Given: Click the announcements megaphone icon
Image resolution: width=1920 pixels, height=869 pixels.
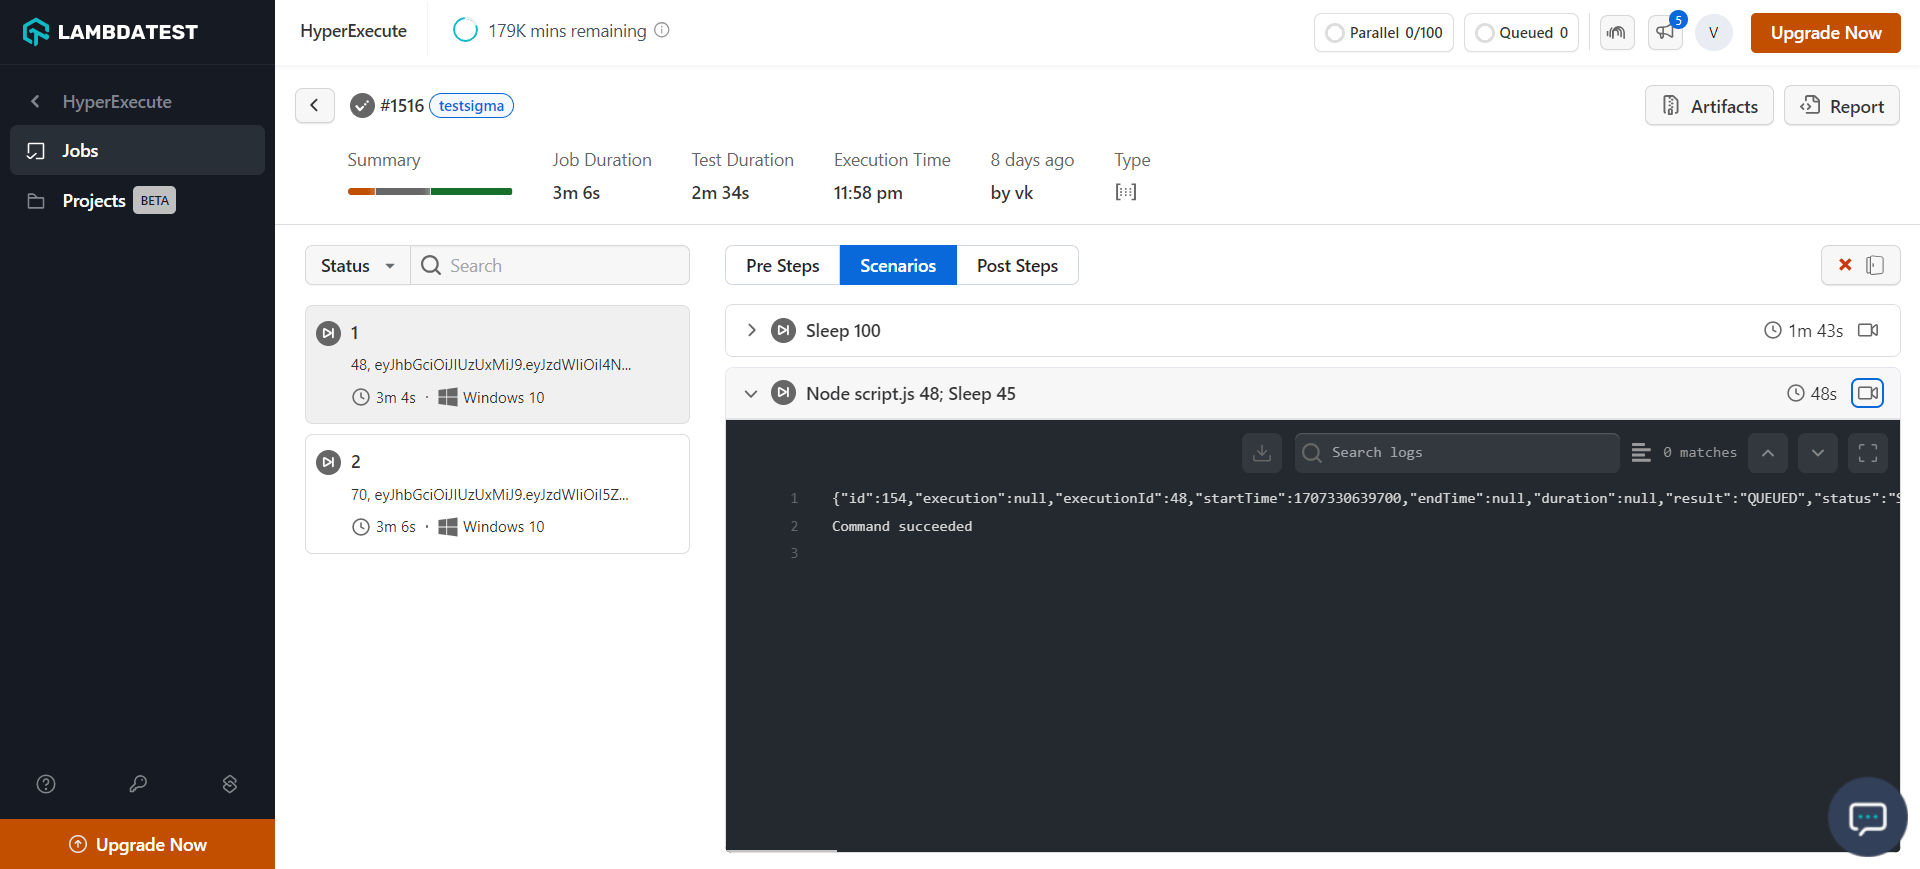Looking at the screenshot, I should coord(1665,32).
